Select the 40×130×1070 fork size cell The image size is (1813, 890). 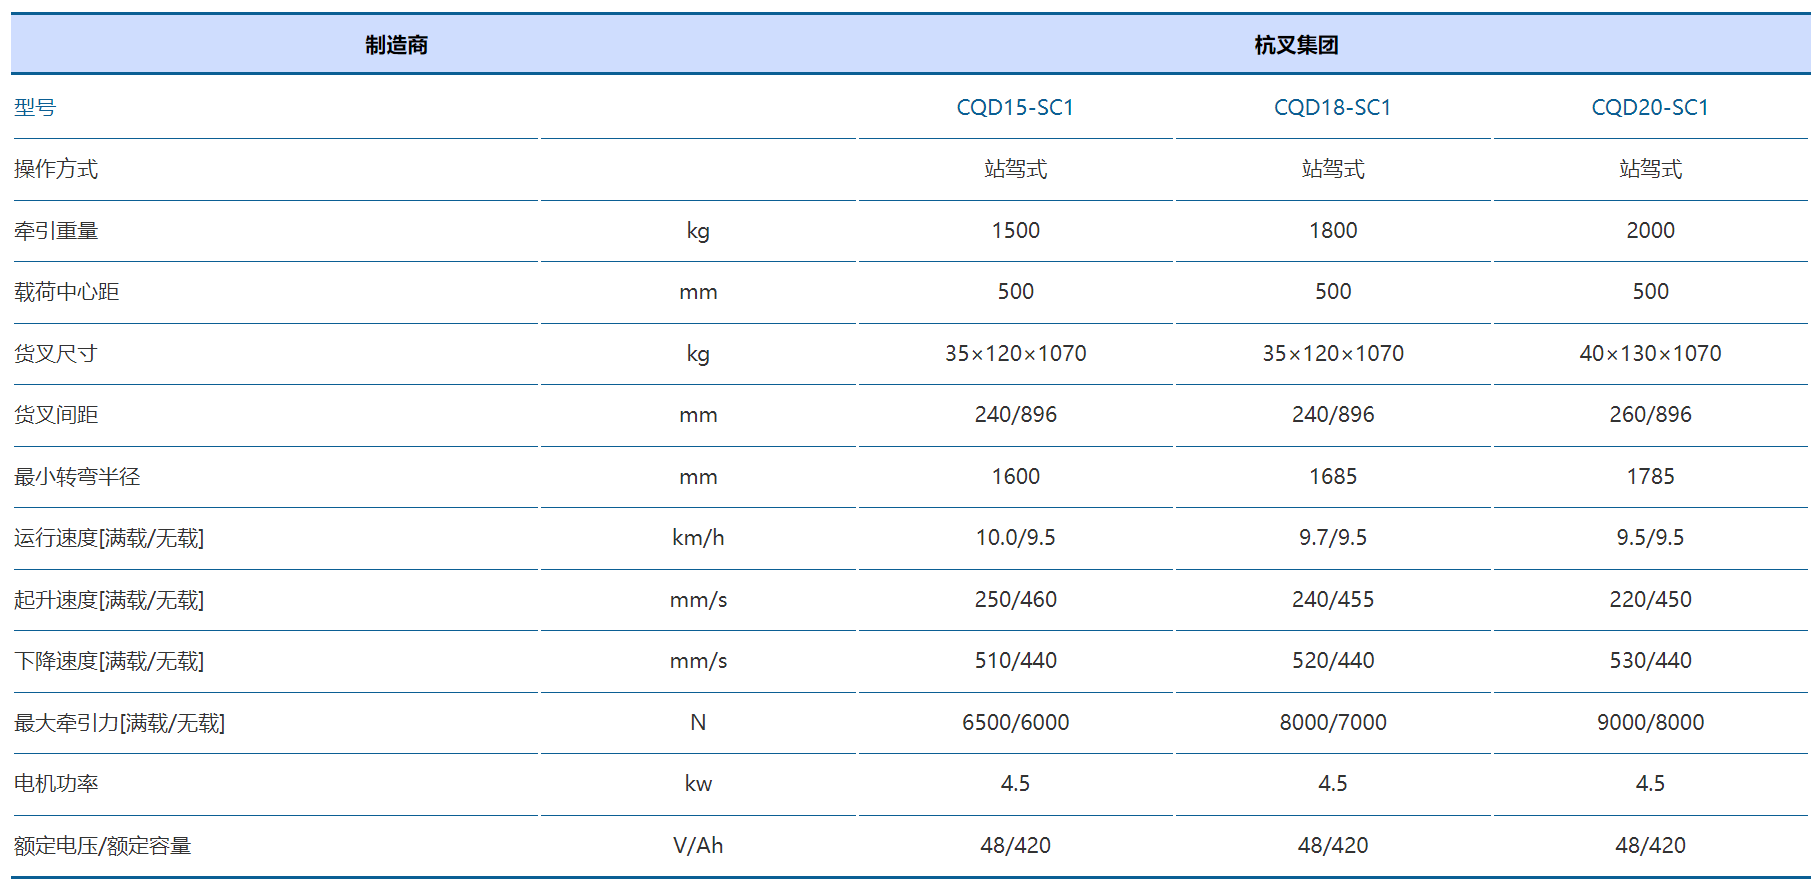(x=1650, y=354)
